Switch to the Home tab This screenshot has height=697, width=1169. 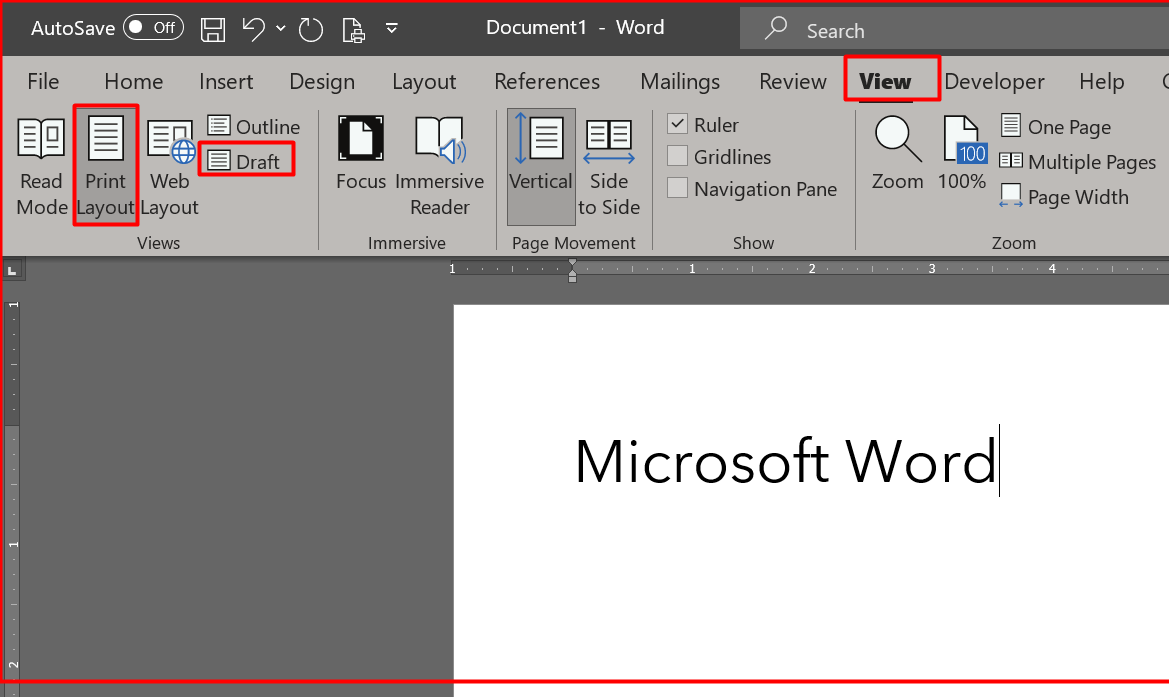(x=133, y=81)
